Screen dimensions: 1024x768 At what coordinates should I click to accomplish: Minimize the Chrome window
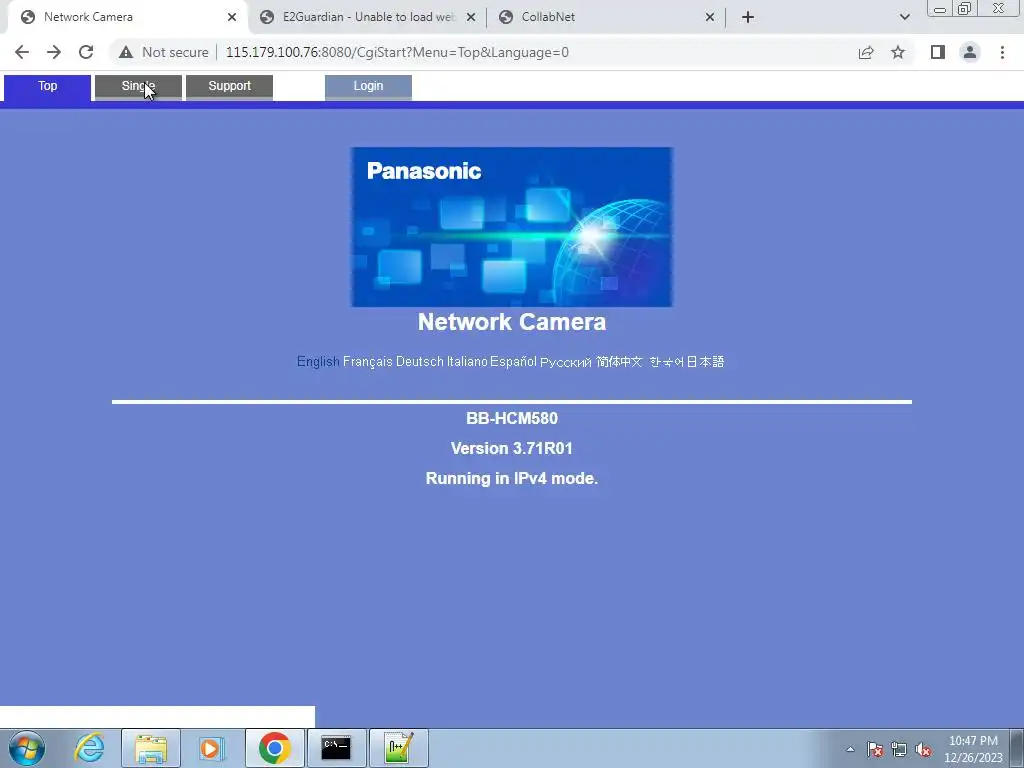click(940, 9)
